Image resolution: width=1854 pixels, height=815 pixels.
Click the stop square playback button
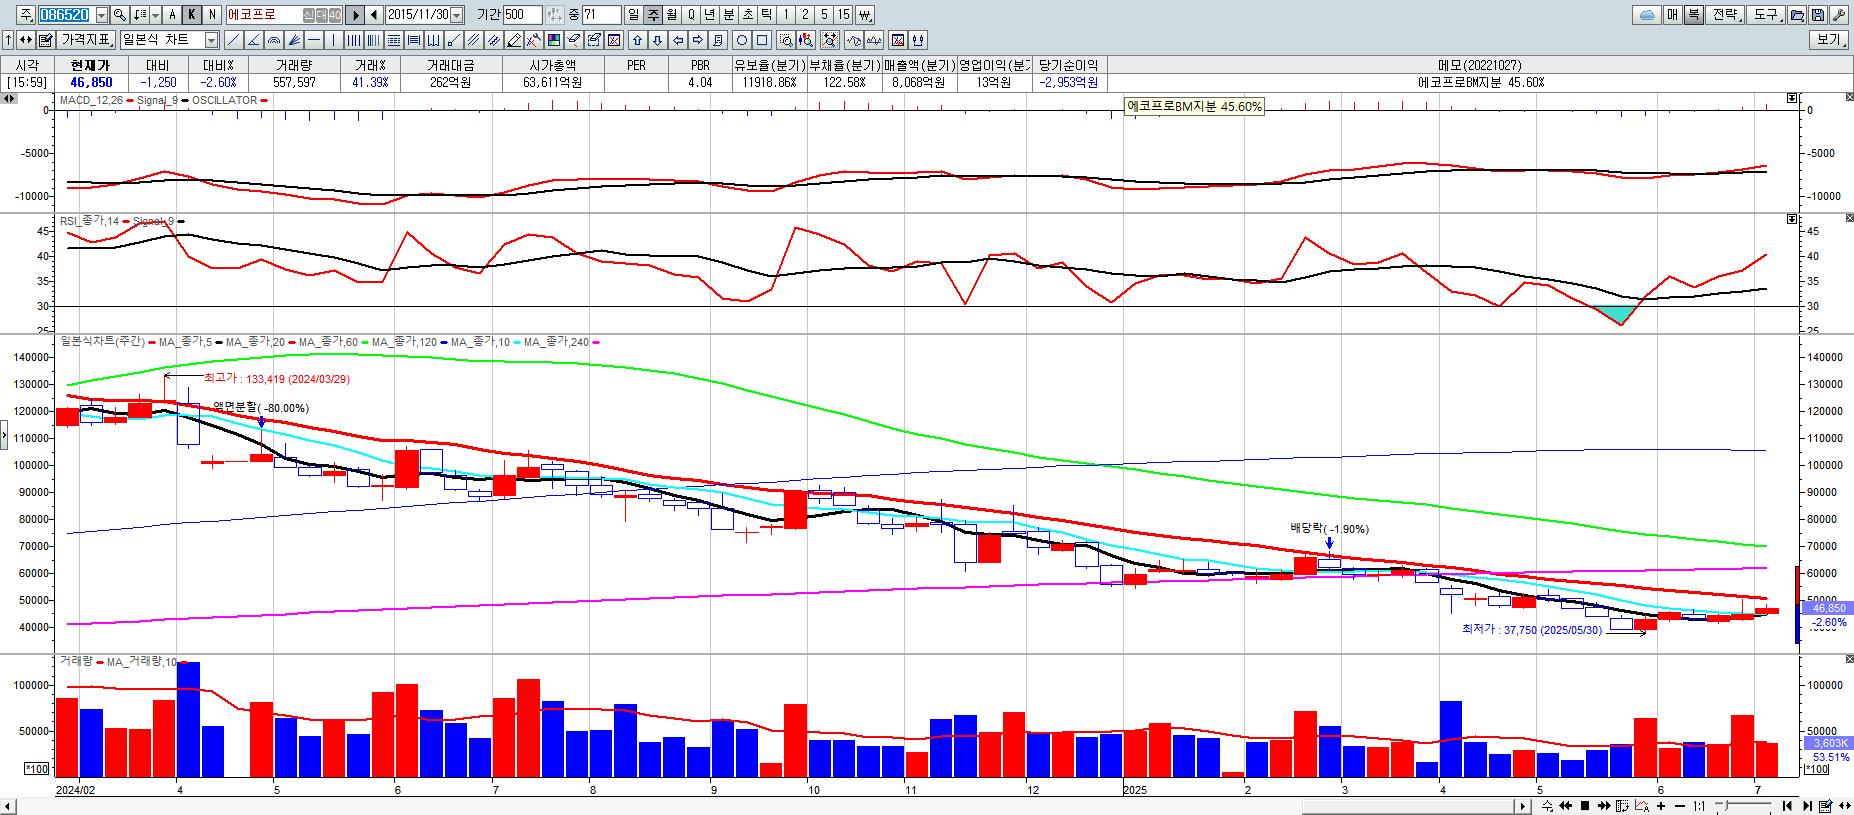(x=1585, y=806)
